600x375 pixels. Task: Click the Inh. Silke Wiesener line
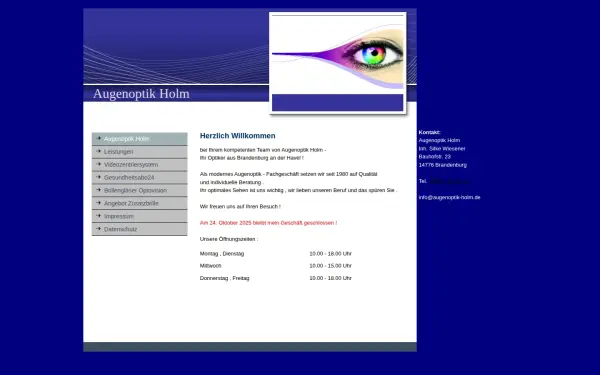coord(442,148)
